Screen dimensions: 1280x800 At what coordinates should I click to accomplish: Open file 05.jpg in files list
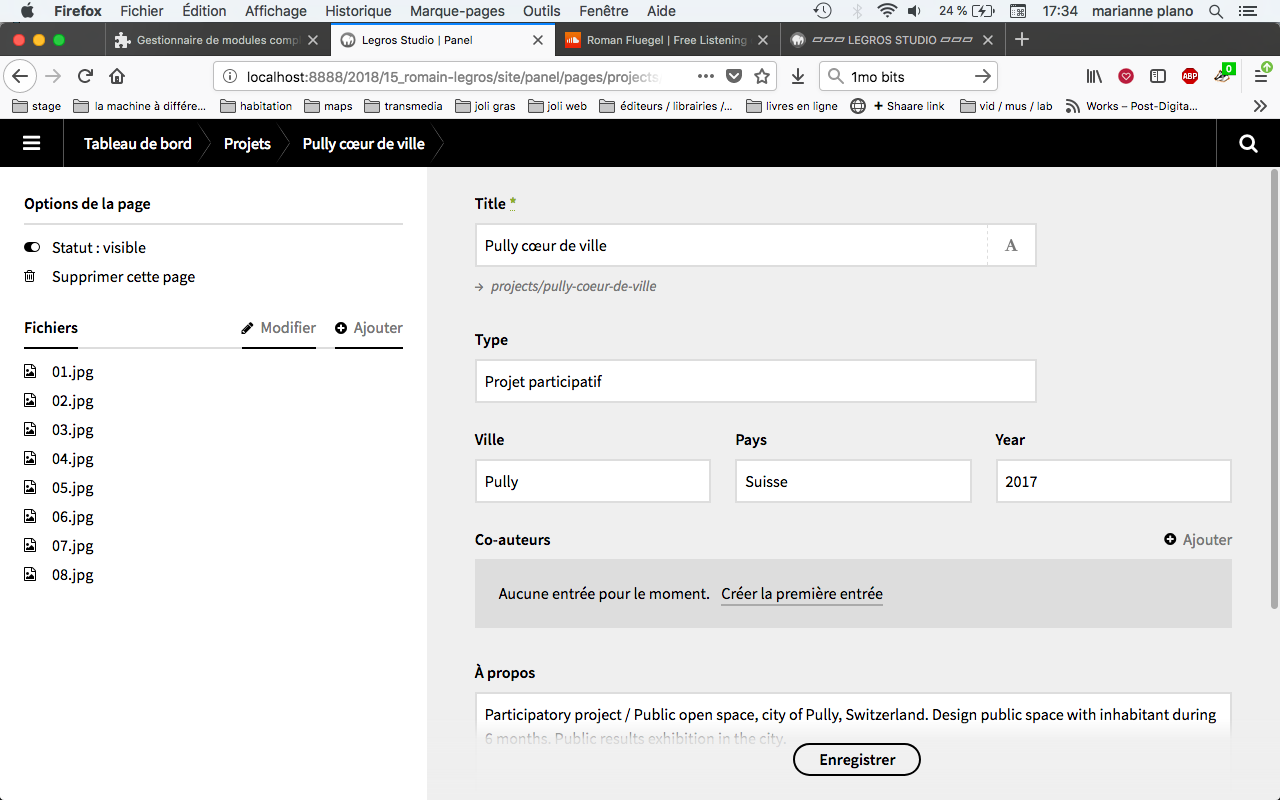point(72,488)
